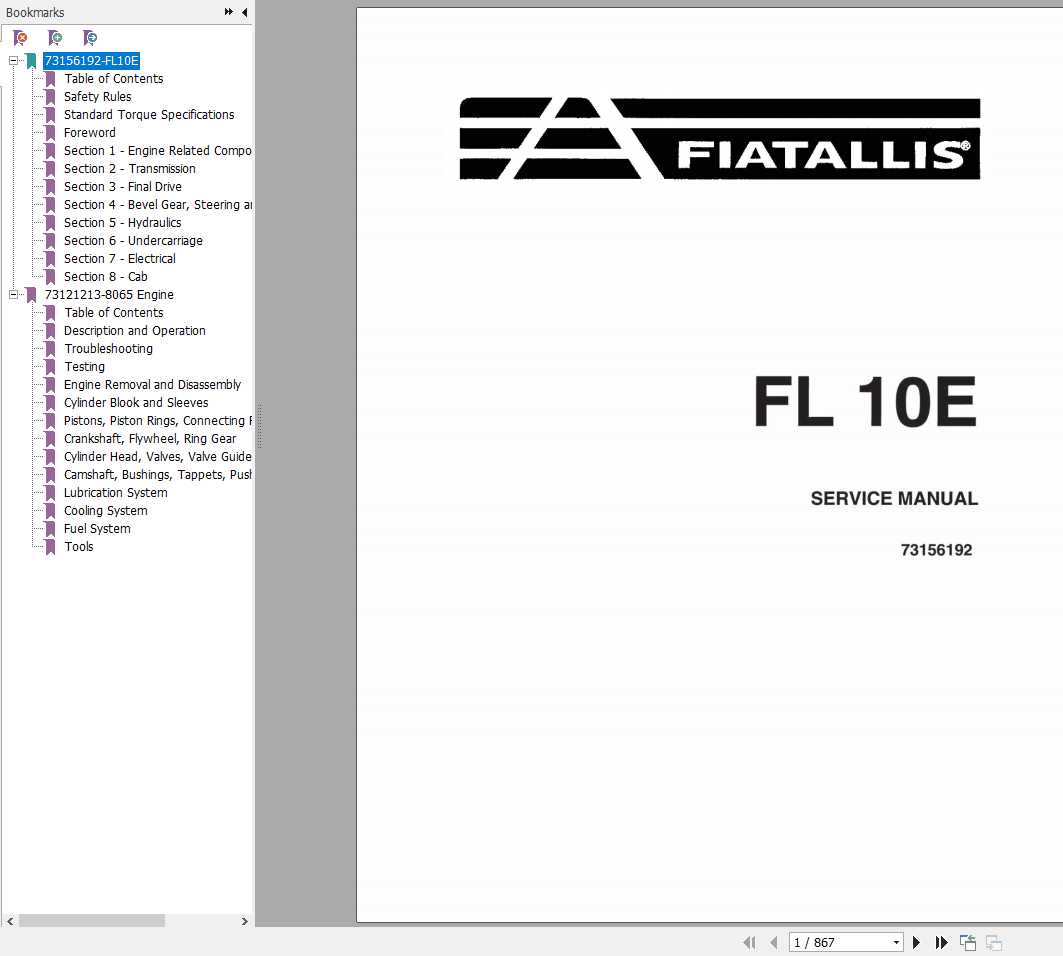The height and width of the screenshot is (956, 1063).
Task: Delete the selected bookmark using red X flag icon
Action: (x=18, y=37)
